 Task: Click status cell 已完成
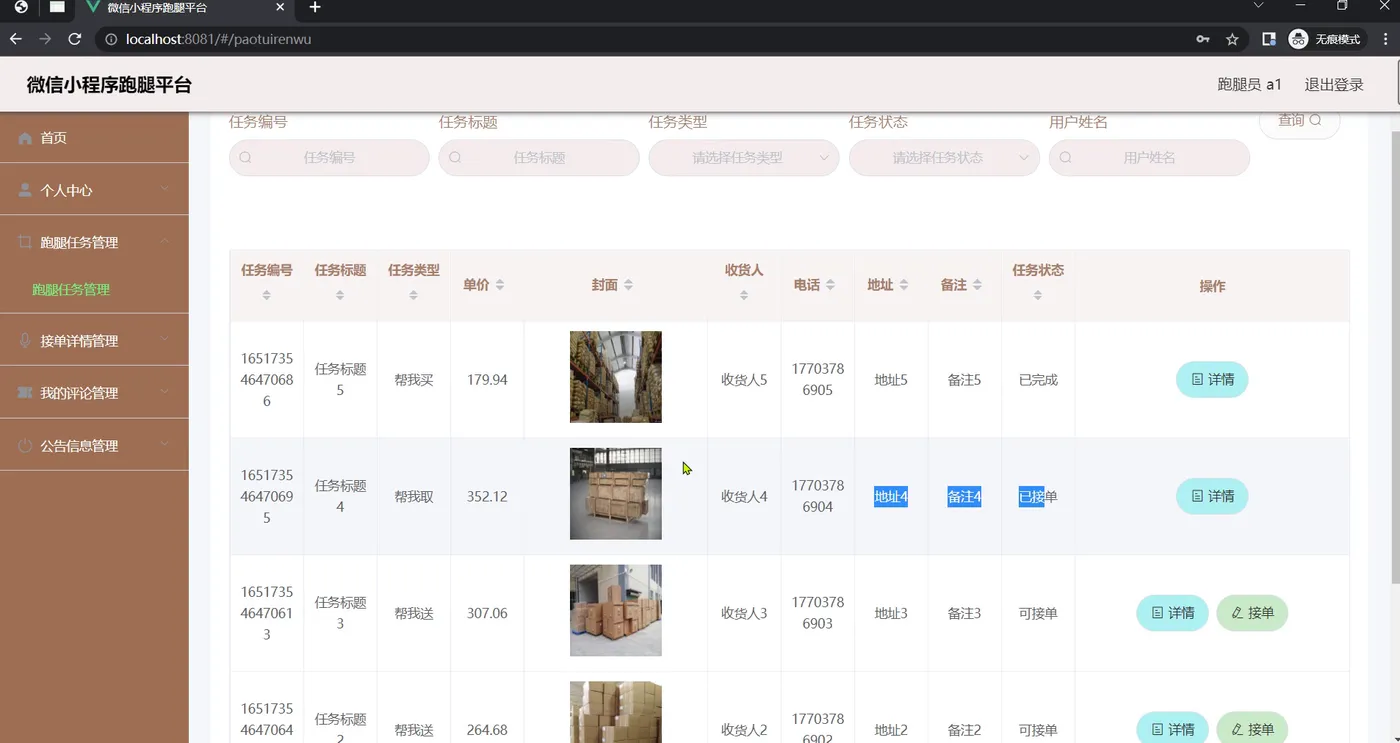click(1038, 380)
